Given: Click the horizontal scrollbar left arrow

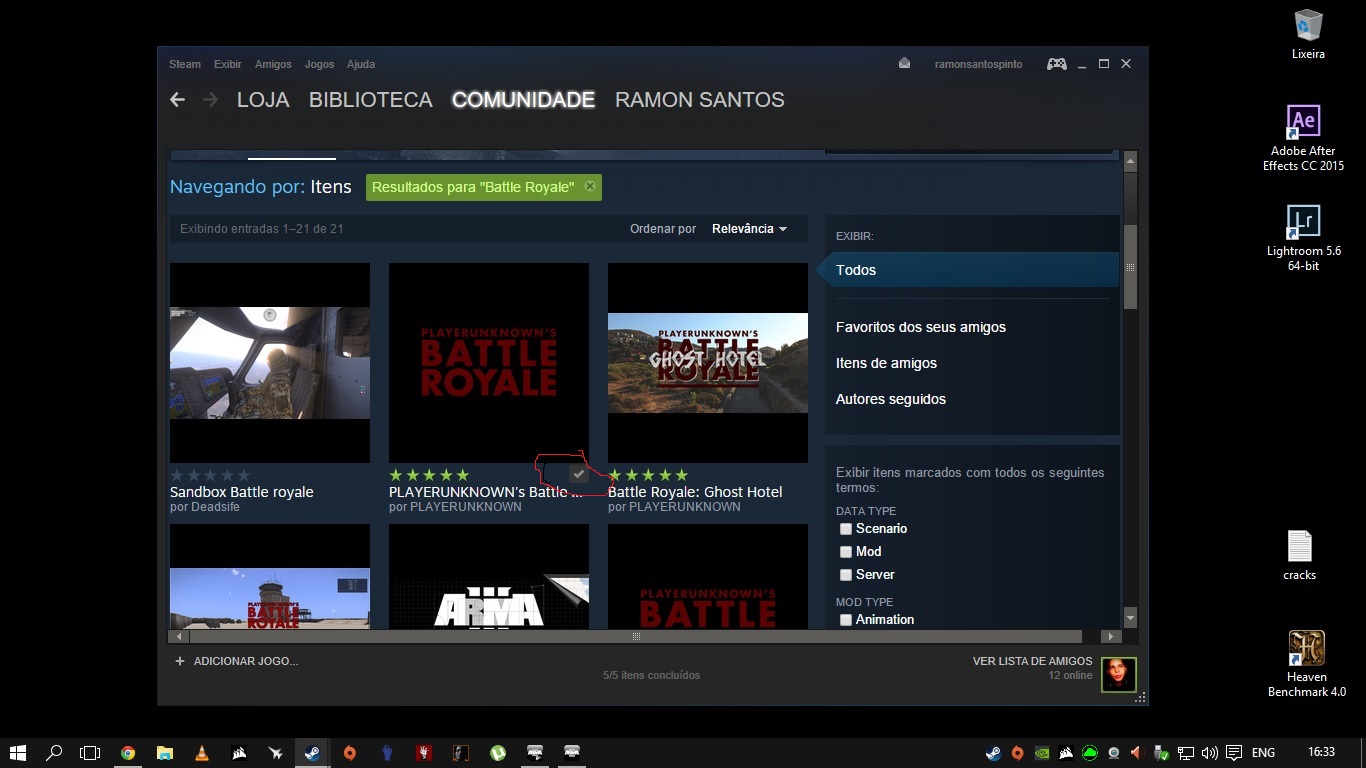Looking at the screenshot, I should (179, 636).
